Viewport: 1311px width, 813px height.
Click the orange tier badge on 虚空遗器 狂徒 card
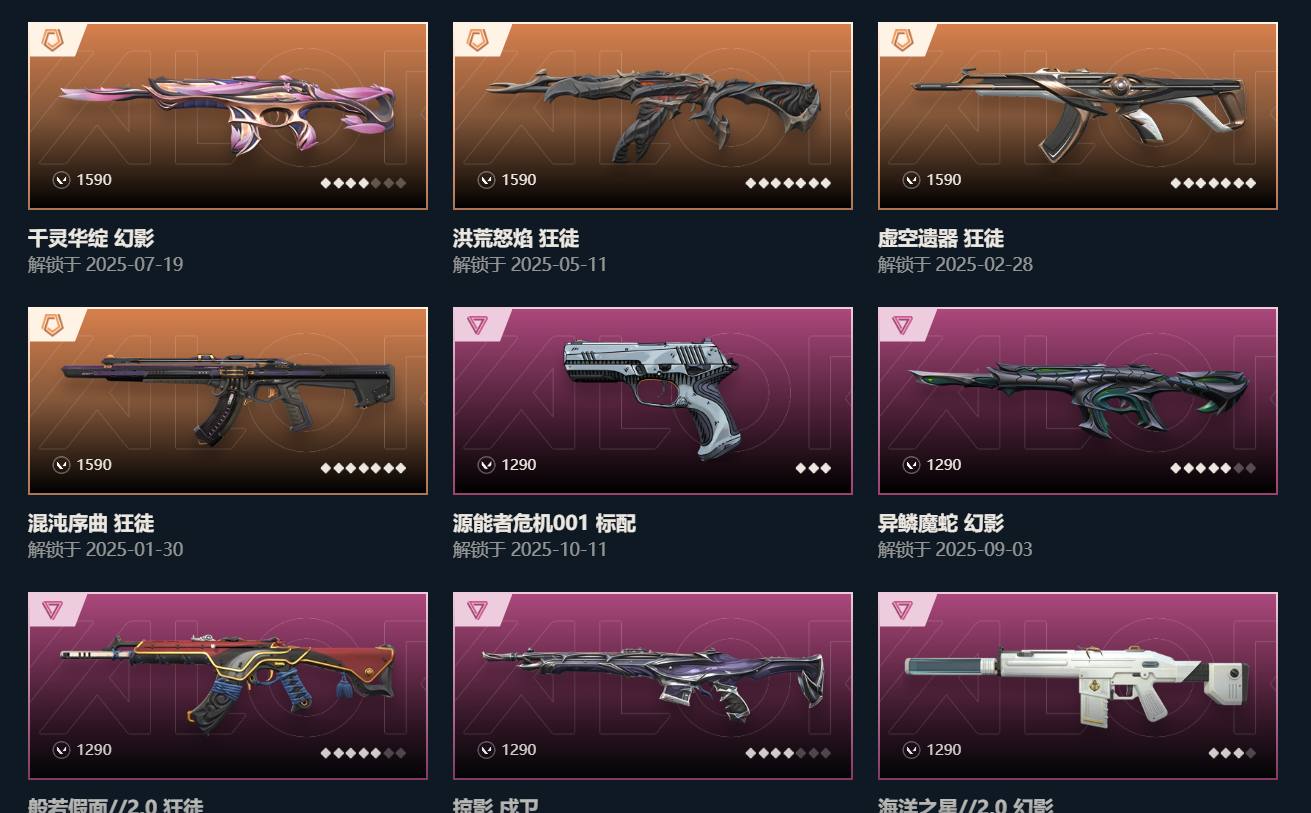(x=902, y=40)
